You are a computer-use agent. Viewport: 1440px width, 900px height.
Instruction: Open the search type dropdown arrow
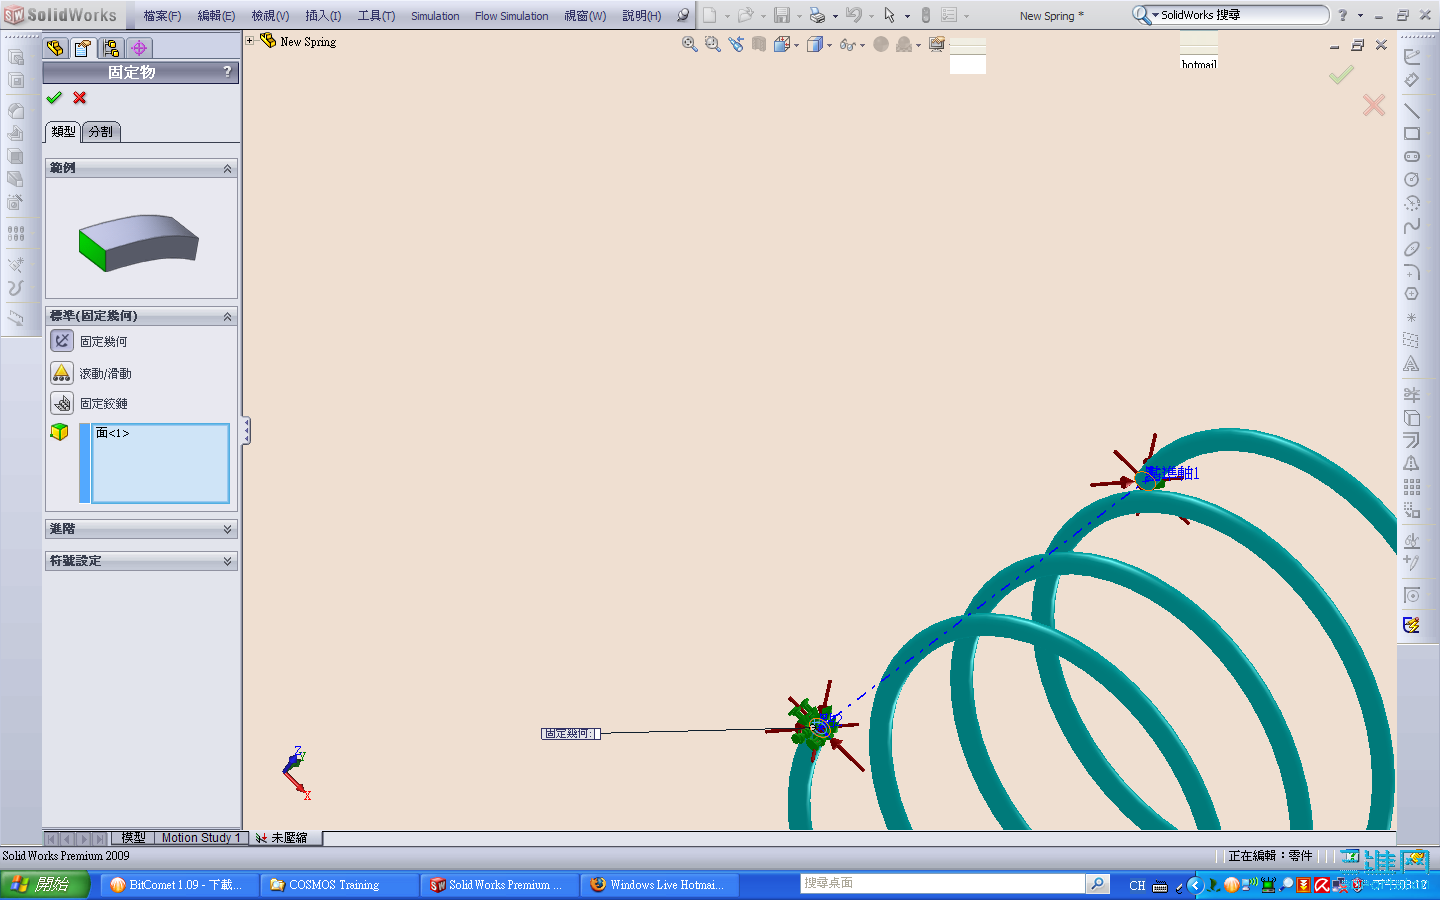pos(1155,15)
